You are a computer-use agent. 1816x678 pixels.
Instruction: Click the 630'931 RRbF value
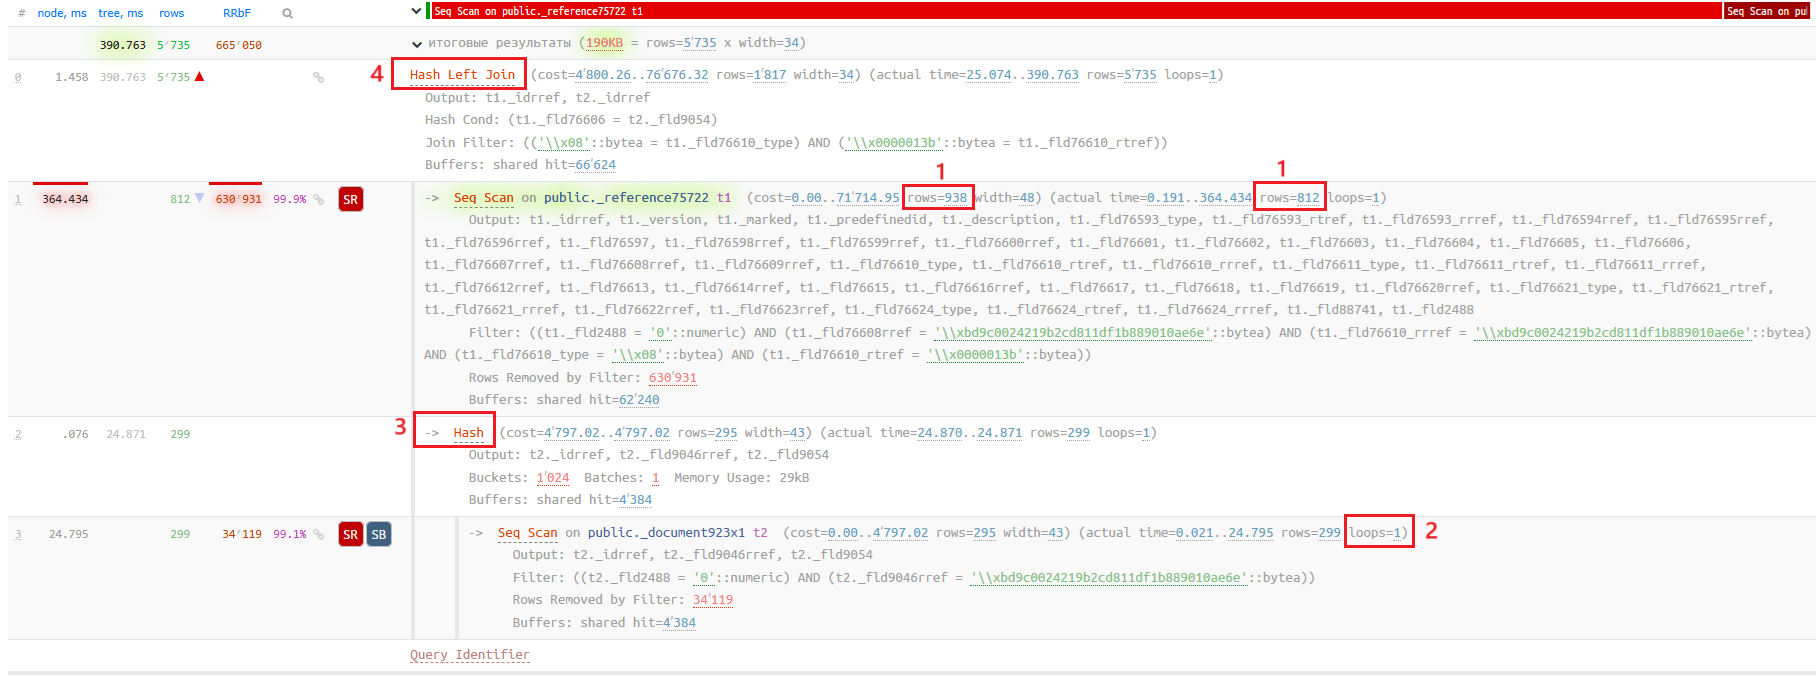[x=238, y=199]
